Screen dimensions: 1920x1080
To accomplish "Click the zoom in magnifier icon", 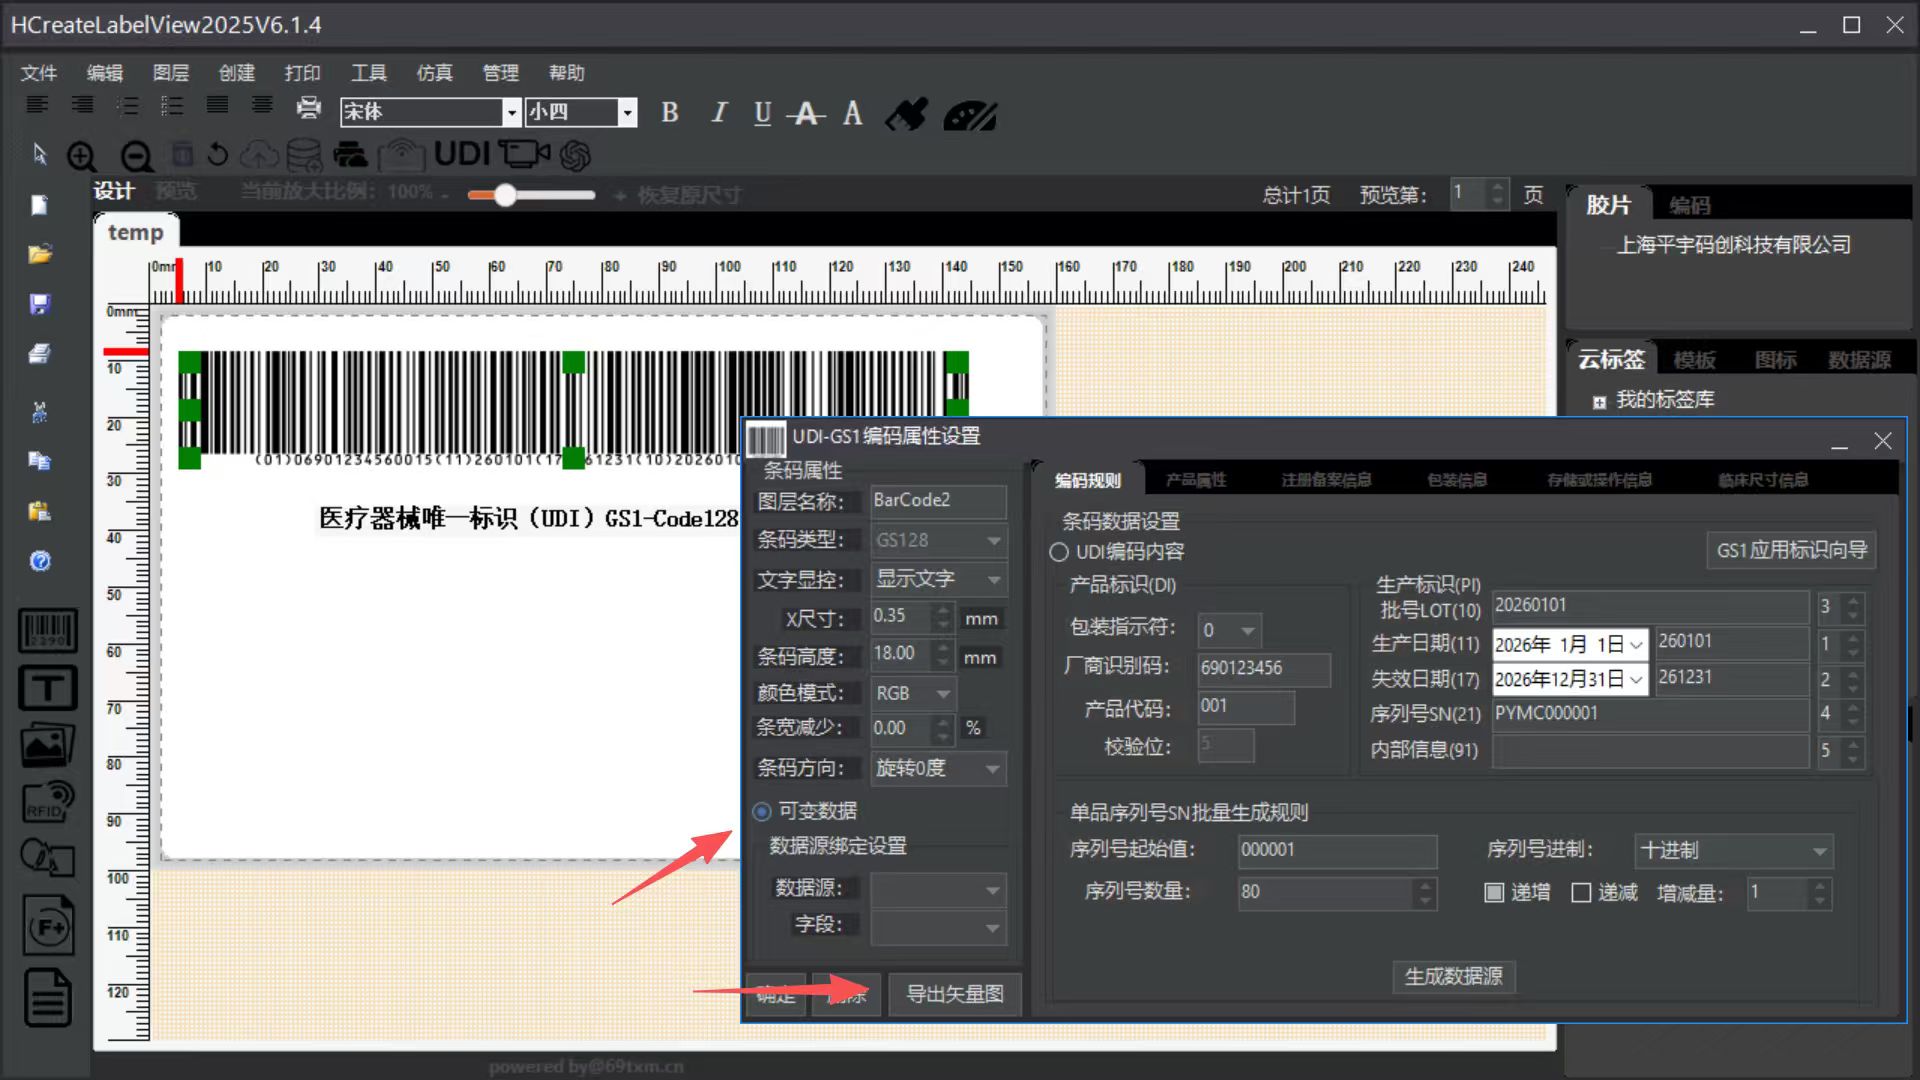I will pos(82,156).
